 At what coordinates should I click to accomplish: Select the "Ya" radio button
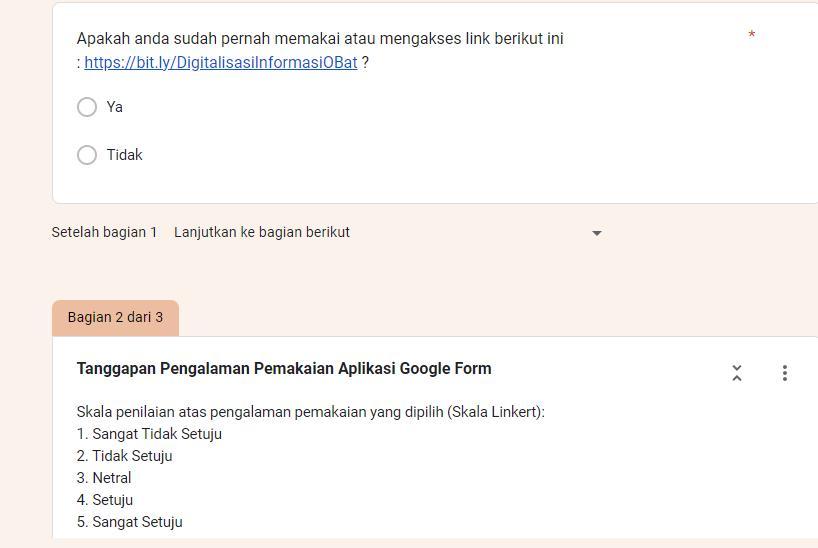[x=87, y=107]
